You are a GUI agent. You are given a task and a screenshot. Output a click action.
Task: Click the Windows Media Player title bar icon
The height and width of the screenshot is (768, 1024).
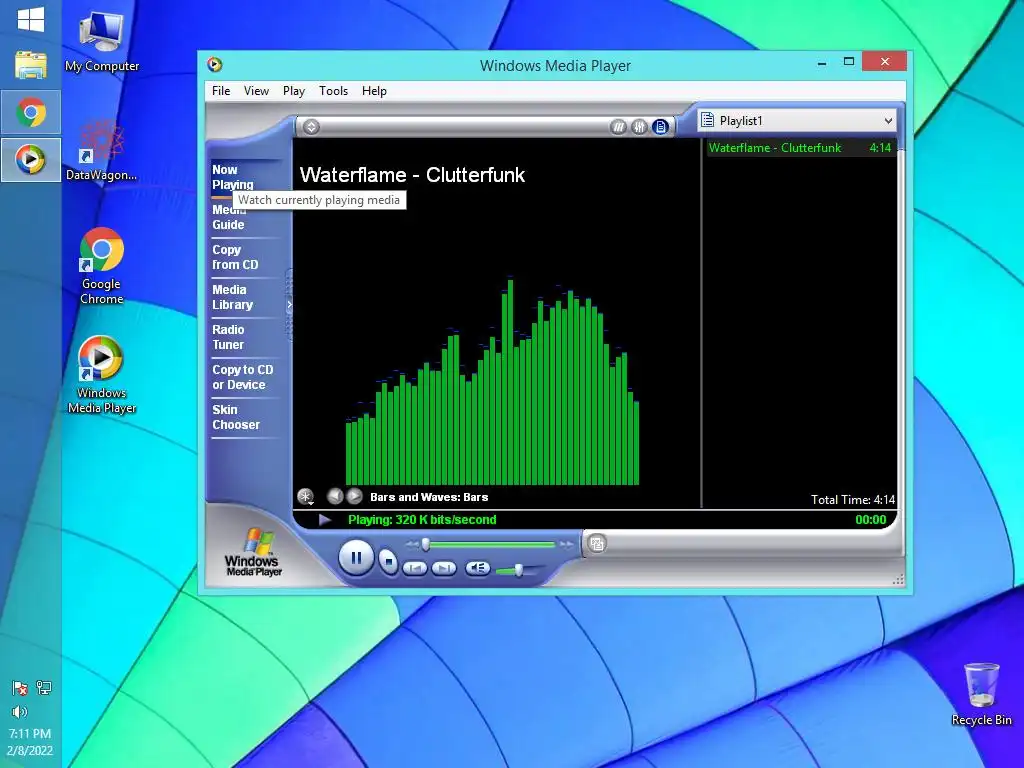(x=214, y=65)
